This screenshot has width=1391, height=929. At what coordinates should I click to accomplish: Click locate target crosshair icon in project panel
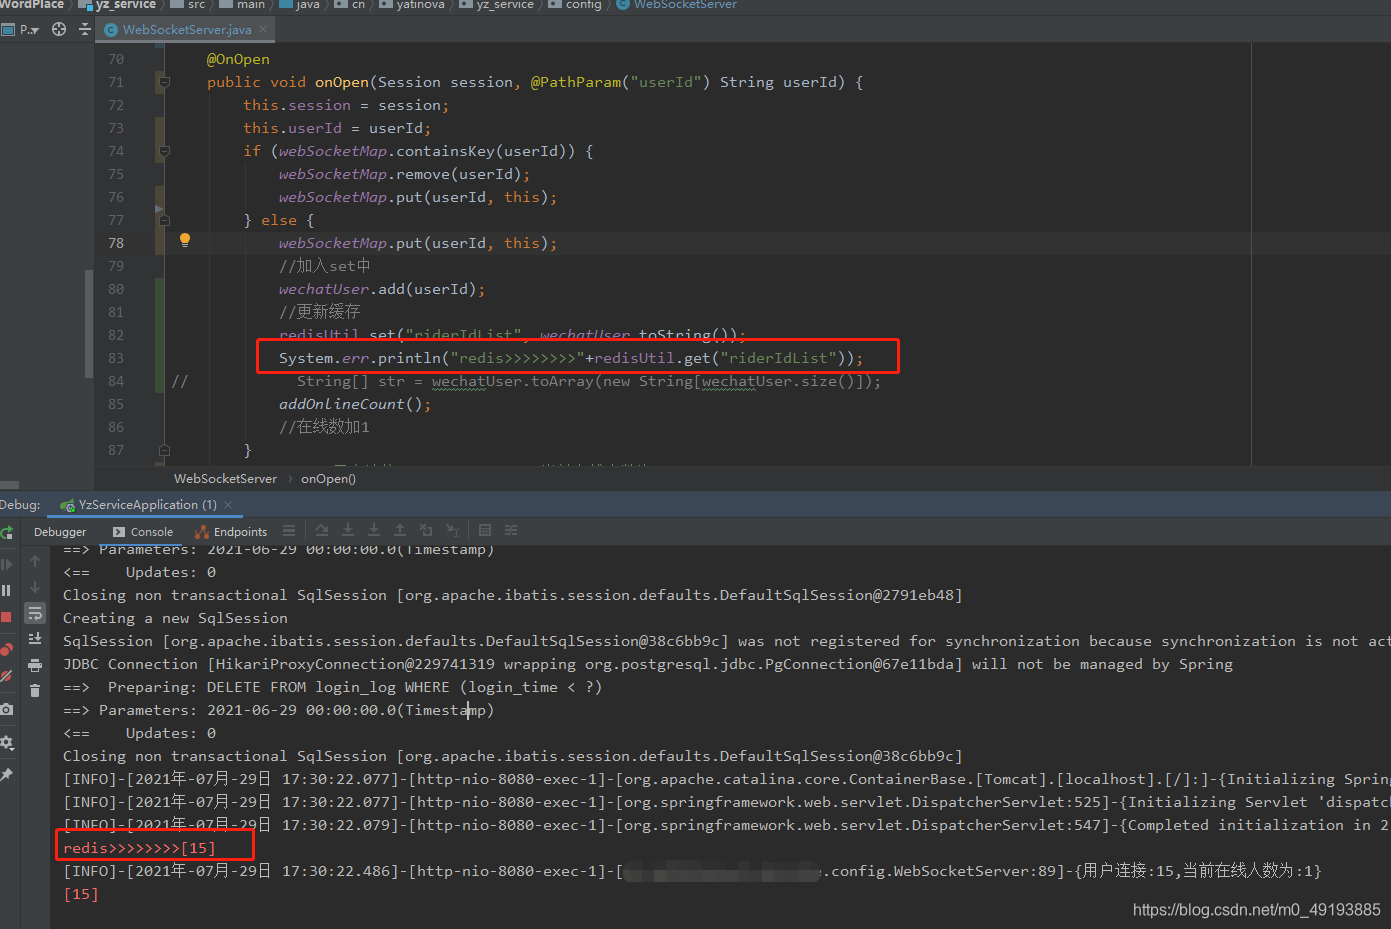point(59,29)
